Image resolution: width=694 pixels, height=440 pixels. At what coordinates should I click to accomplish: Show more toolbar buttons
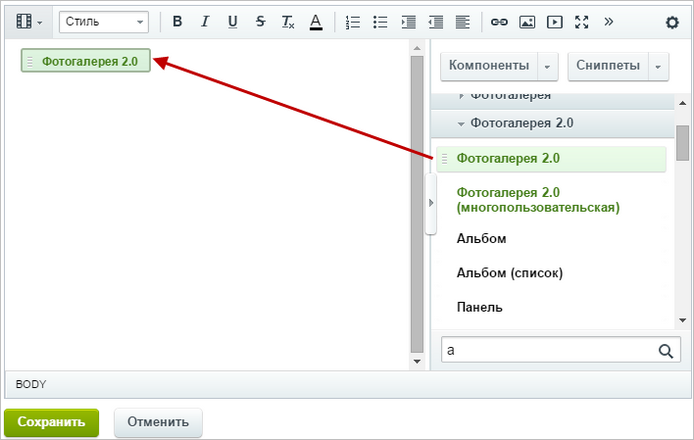[609, 21]
